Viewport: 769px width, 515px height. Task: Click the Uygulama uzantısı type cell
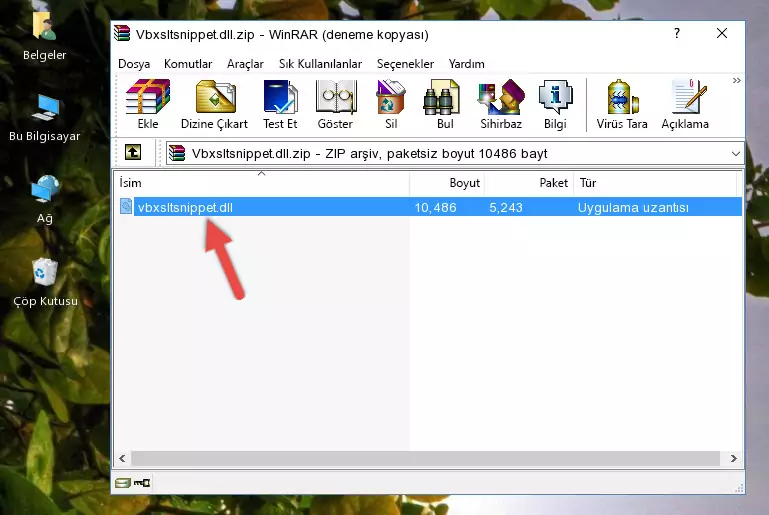click(633, 207)
